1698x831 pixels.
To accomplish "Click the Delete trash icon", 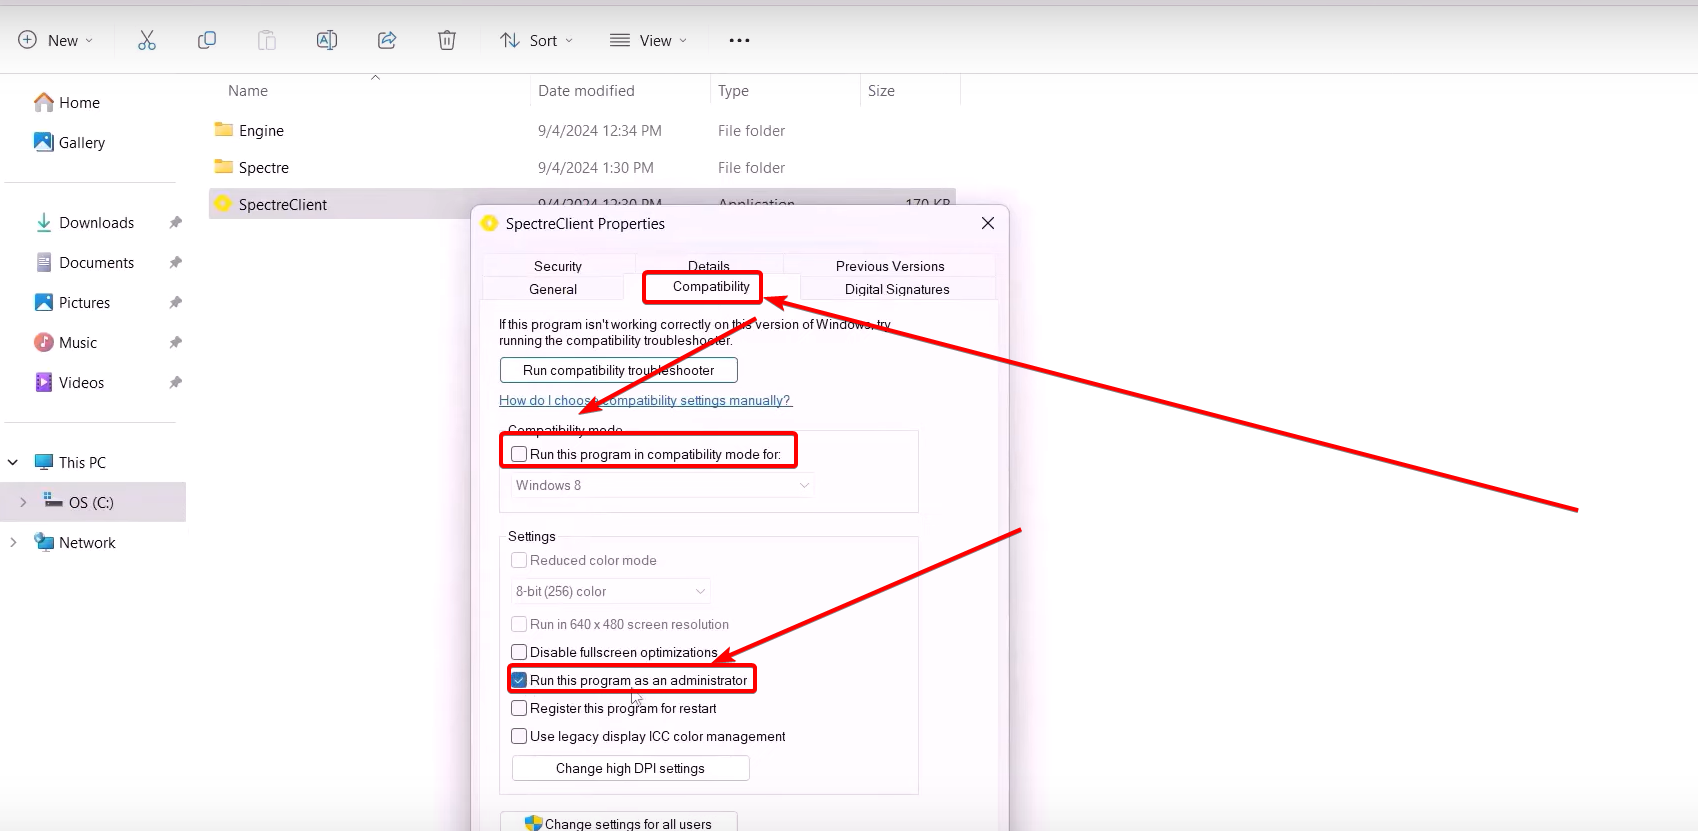I will coord(447,40).
